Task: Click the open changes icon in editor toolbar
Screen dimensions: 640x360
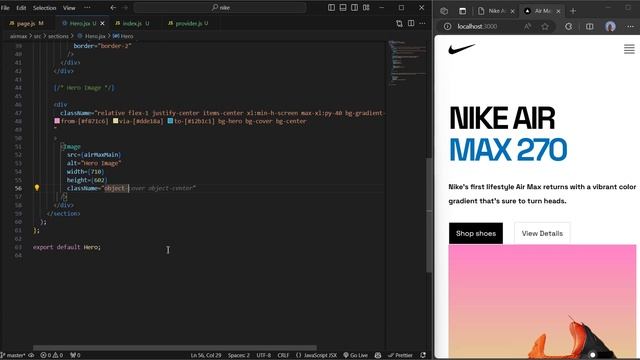Action: pyautogui.click(x=399, y=24)
